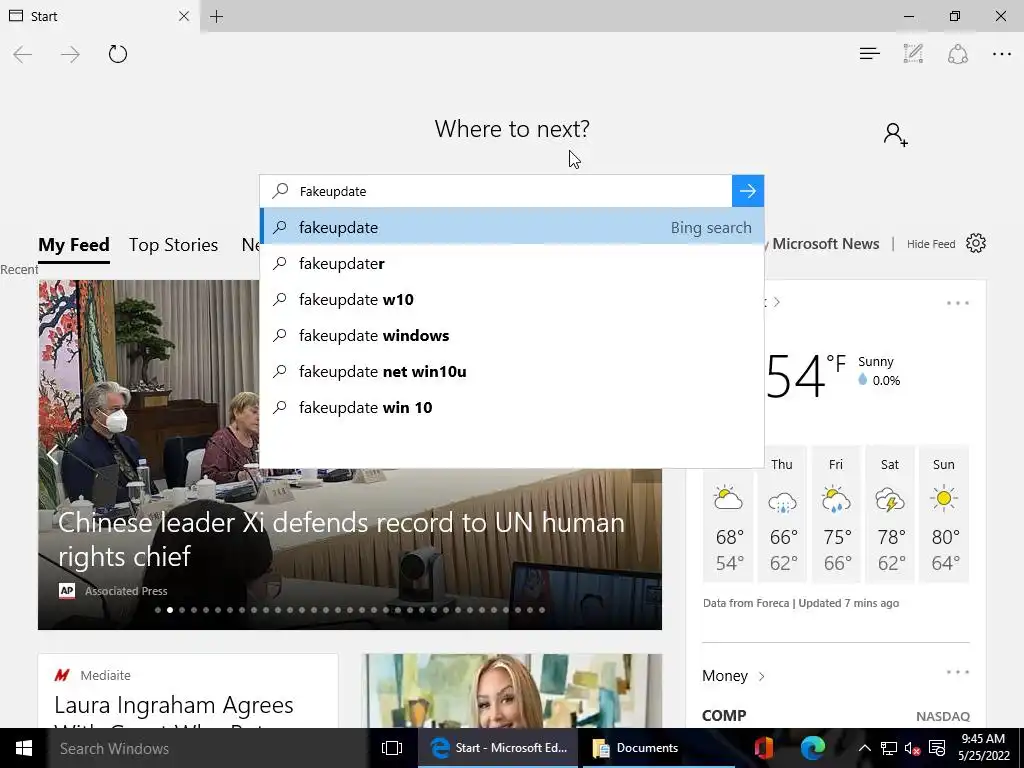1024x768 pixels.
Task: Open the weather card ellipsis menu
Action: click(957, 302)
